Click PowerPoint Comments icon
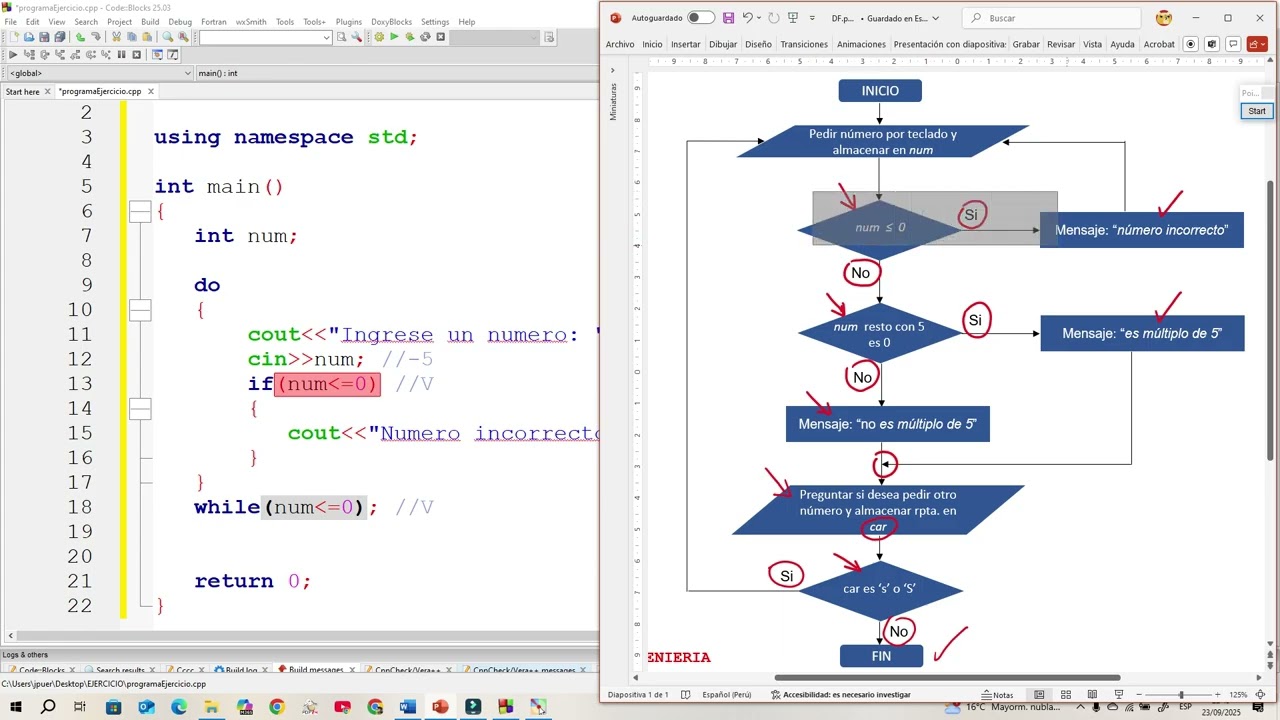Image resolution: width=1280 pixels, height=720 pixels. [1233, 44]
